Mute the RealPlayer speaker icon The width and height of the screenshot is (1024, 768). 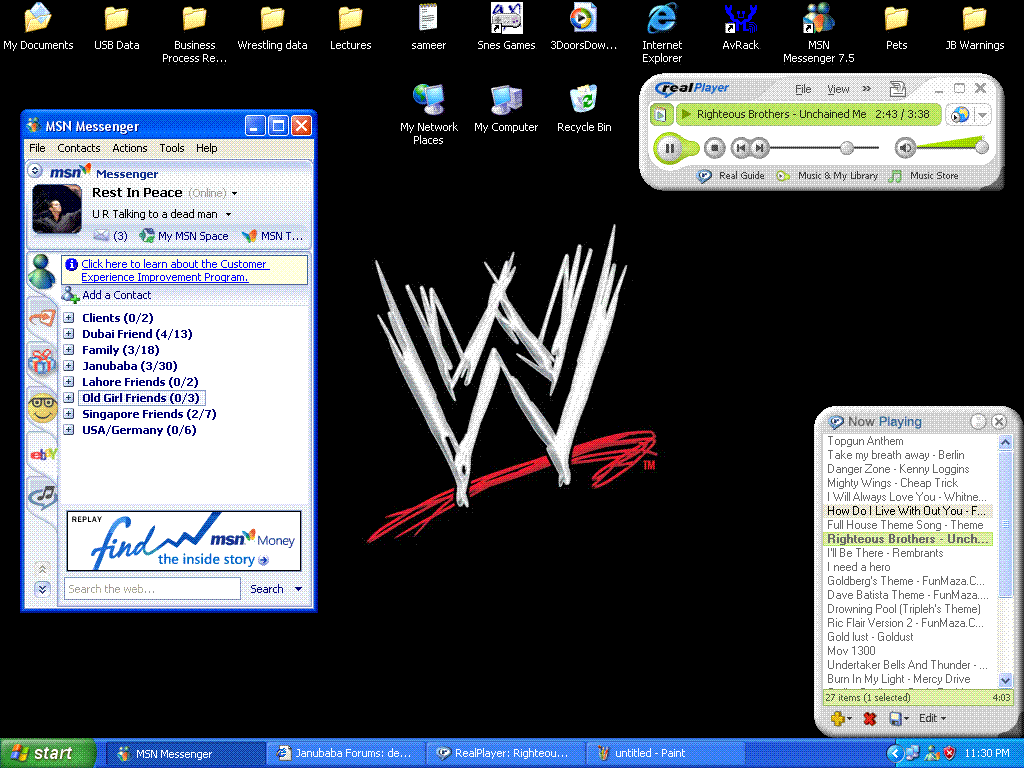(x=905, y=148)
